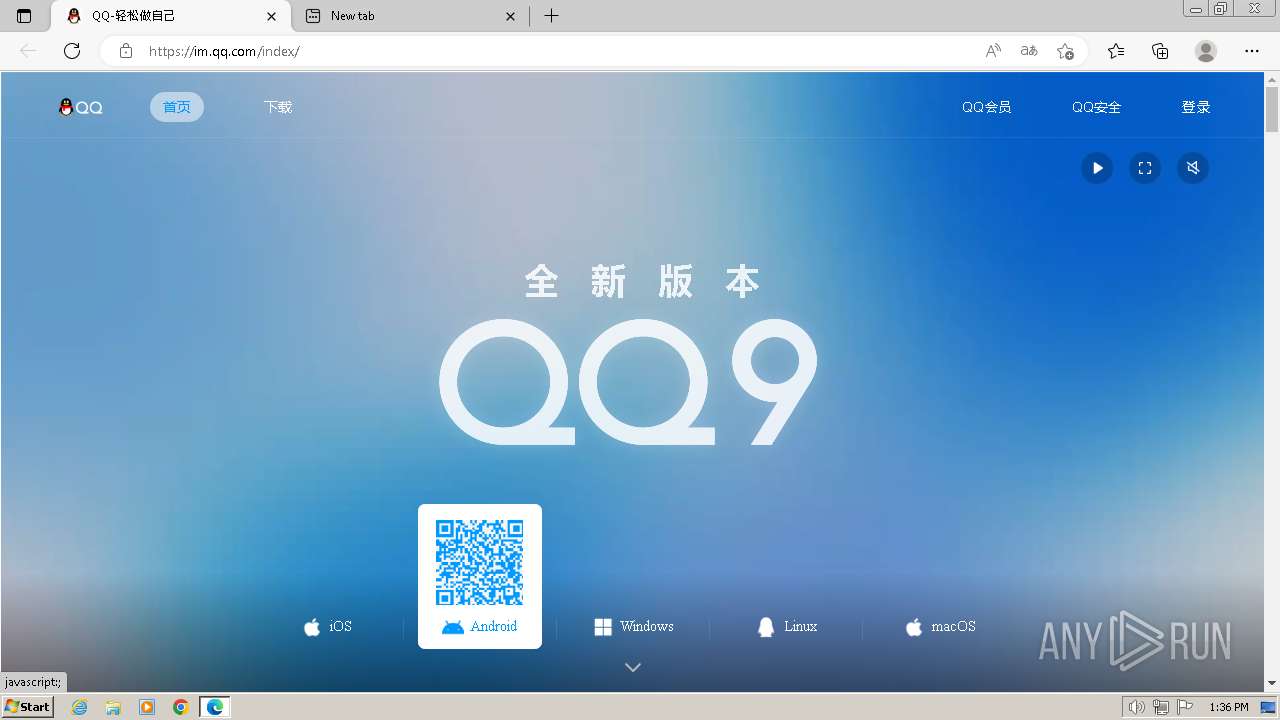Open the network tray icon
The image size is (1280, 720).
pos(1161,707)
